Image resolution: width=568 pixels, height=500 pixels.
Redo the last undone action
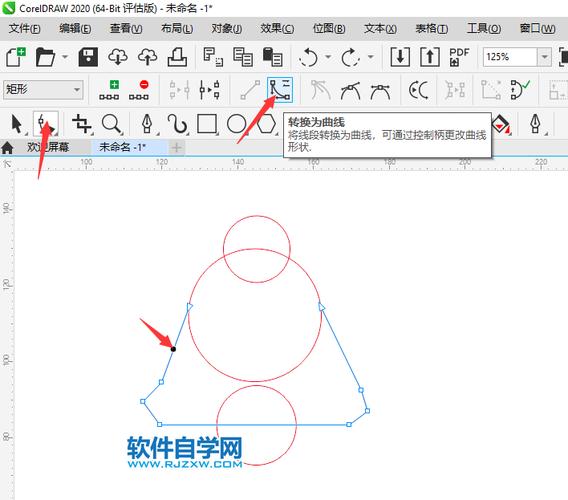click(x=350, y=57)
